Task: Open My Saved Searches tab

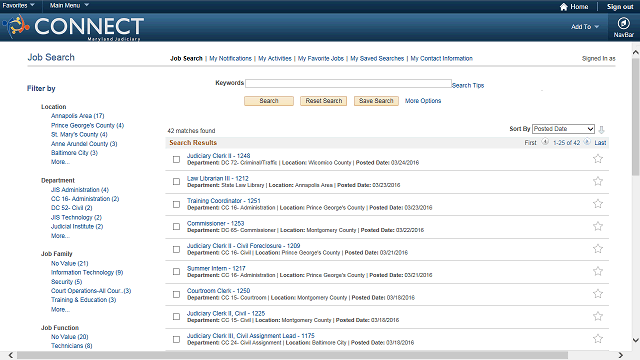Action: point(377,58)
